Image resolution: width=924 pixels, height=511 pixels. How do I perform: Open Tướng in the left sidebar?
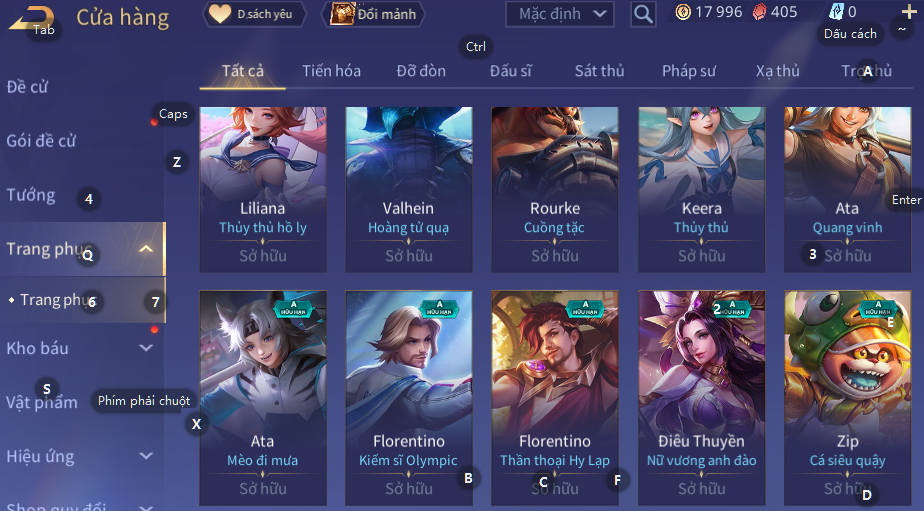click(x=31, y=195)
